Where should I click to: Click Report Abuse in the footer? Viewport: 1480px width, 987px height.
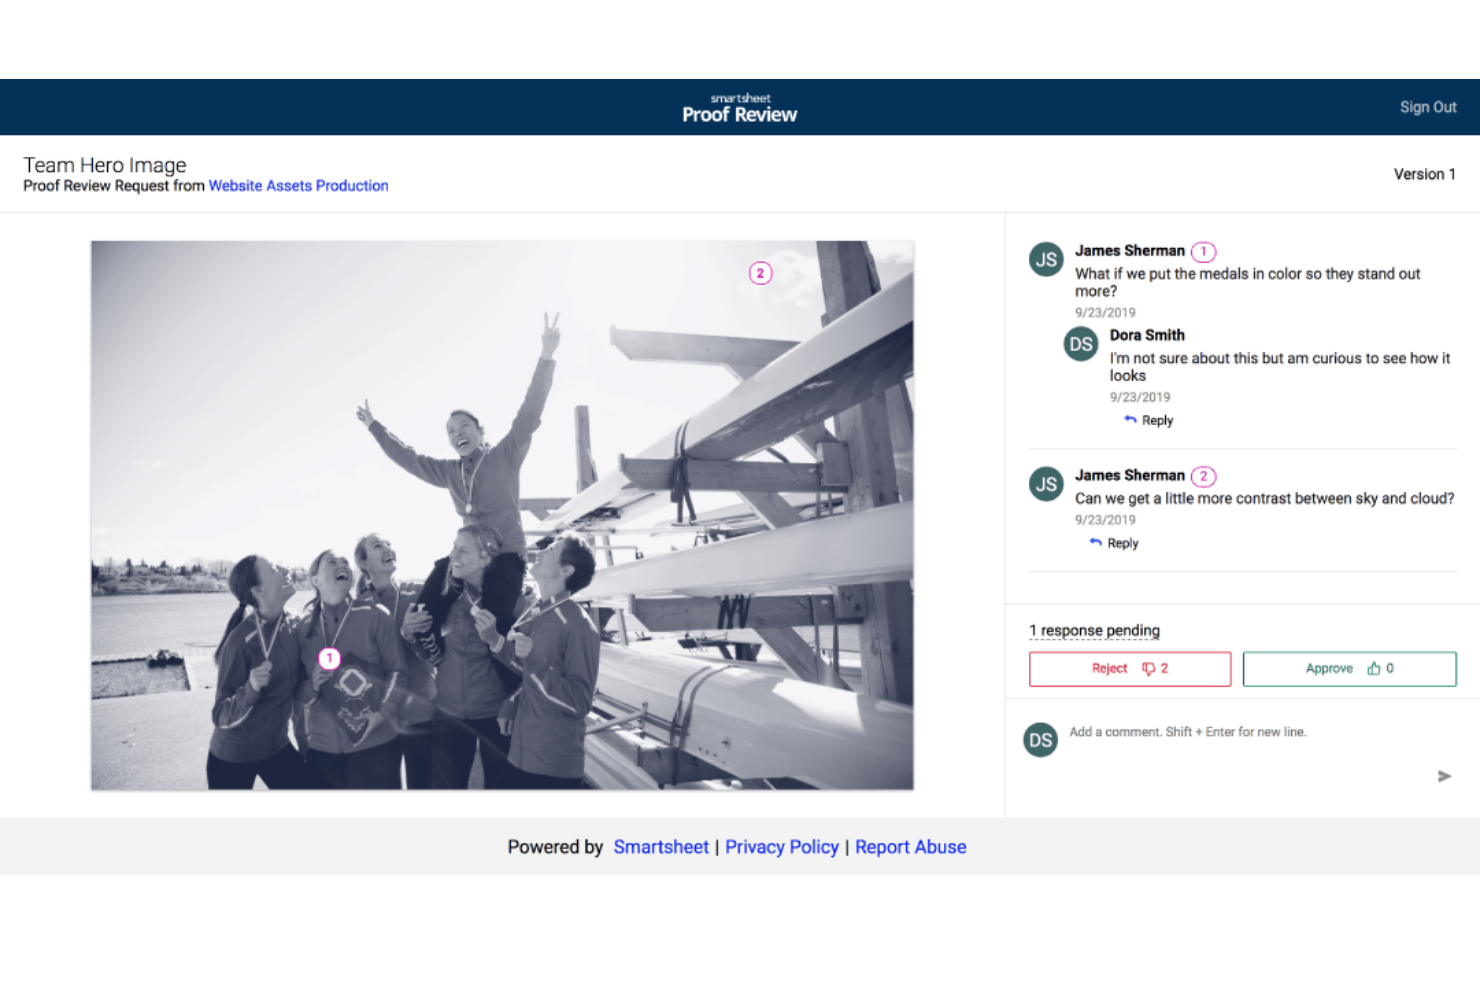click(x=910, y=846)
